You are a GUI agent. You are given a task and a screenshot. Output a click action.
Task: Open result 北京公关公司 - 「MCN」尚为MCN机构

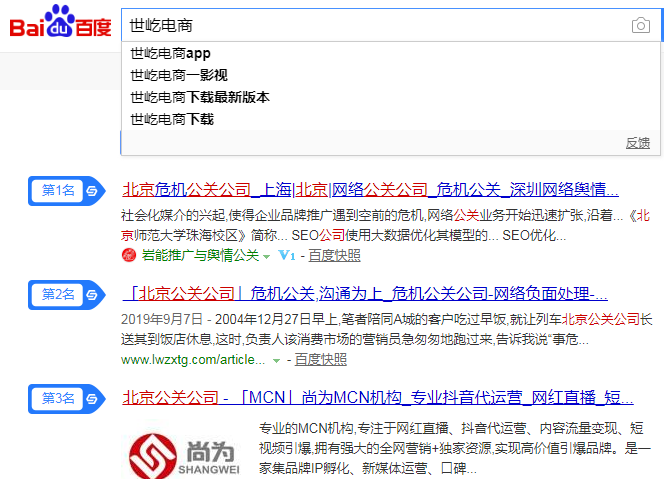(x=378, y=397)
